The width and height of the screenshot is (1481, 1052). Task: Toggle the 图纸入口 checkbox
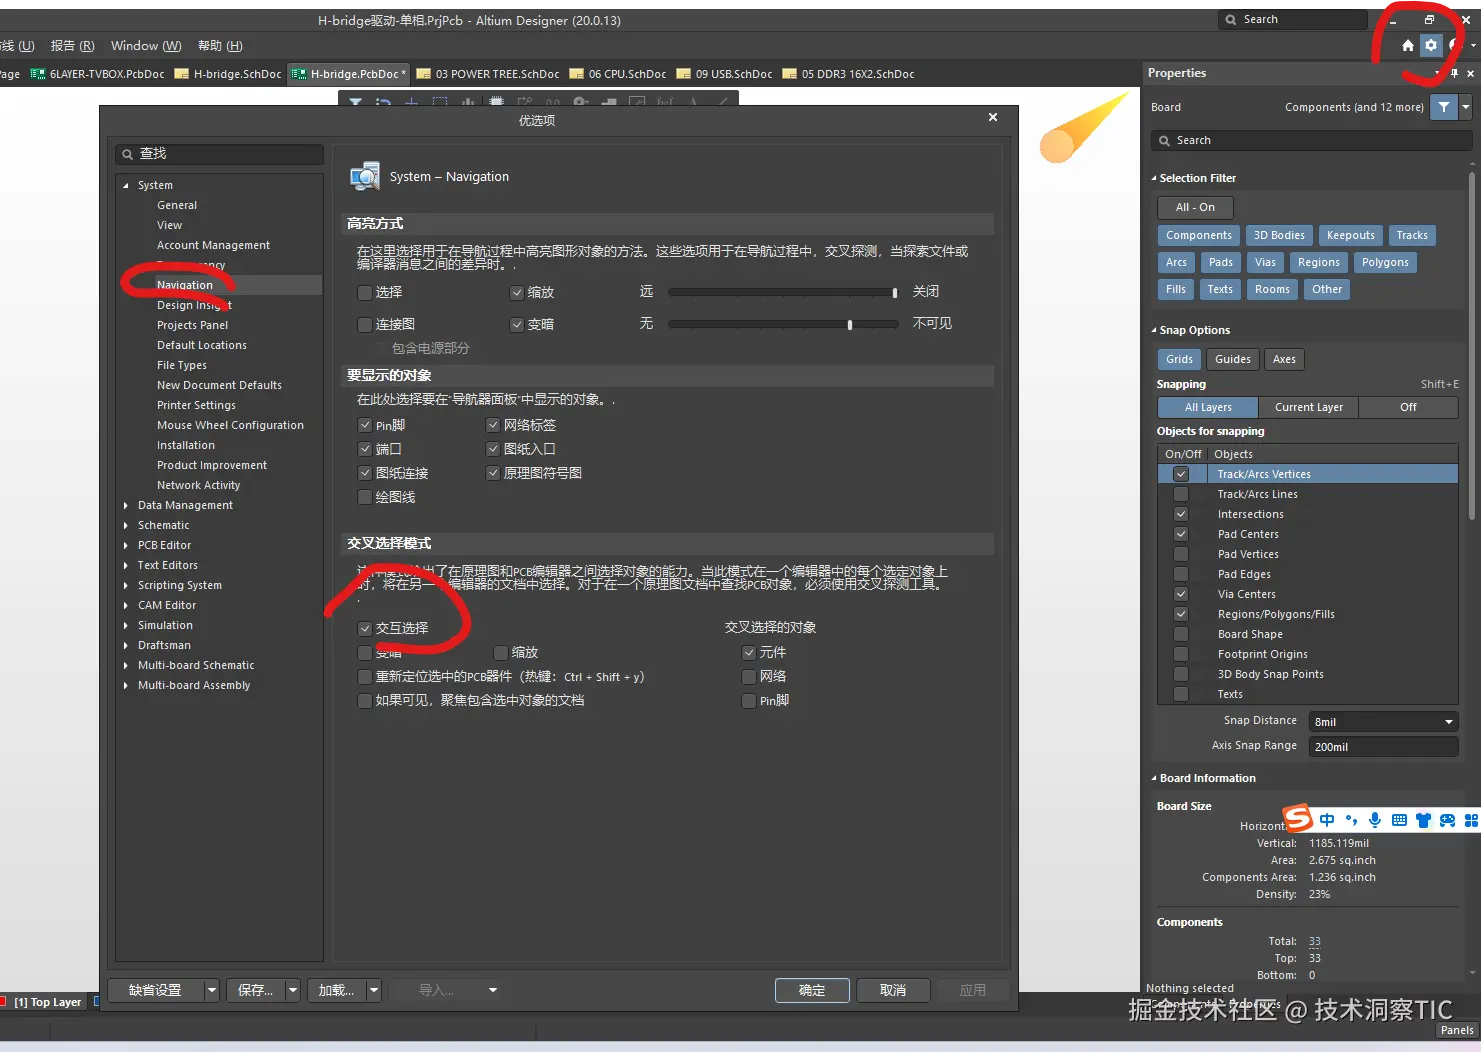493,449
